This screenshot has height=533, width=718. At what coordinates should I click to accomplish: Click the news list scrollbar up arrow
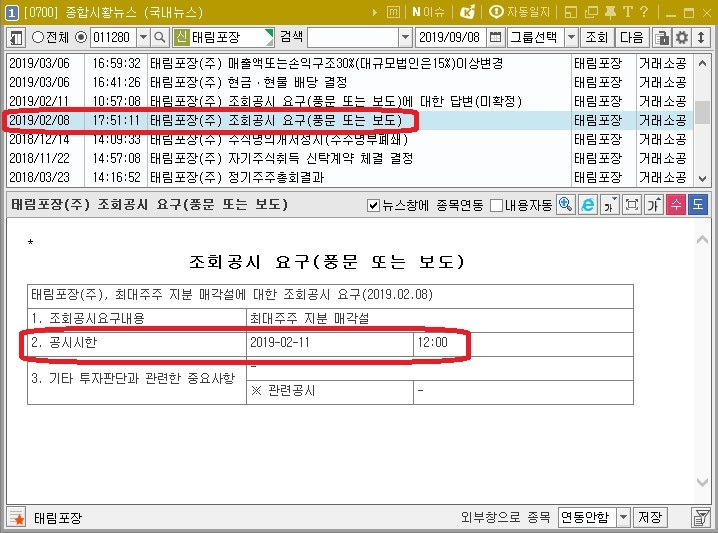(702, 63)
